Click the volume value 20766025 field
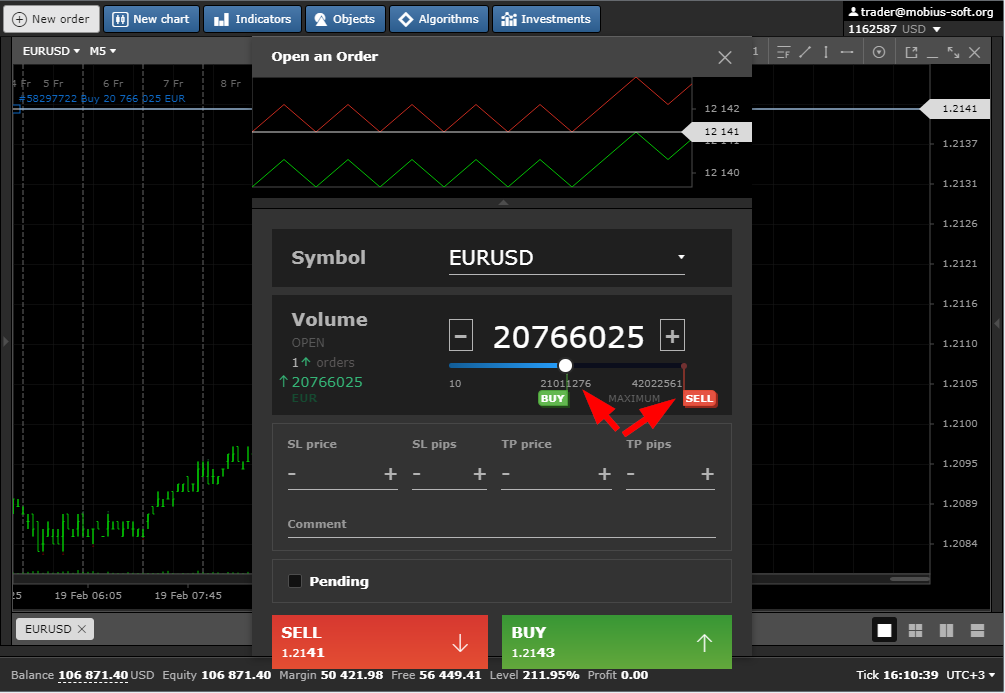 (568, 337)
